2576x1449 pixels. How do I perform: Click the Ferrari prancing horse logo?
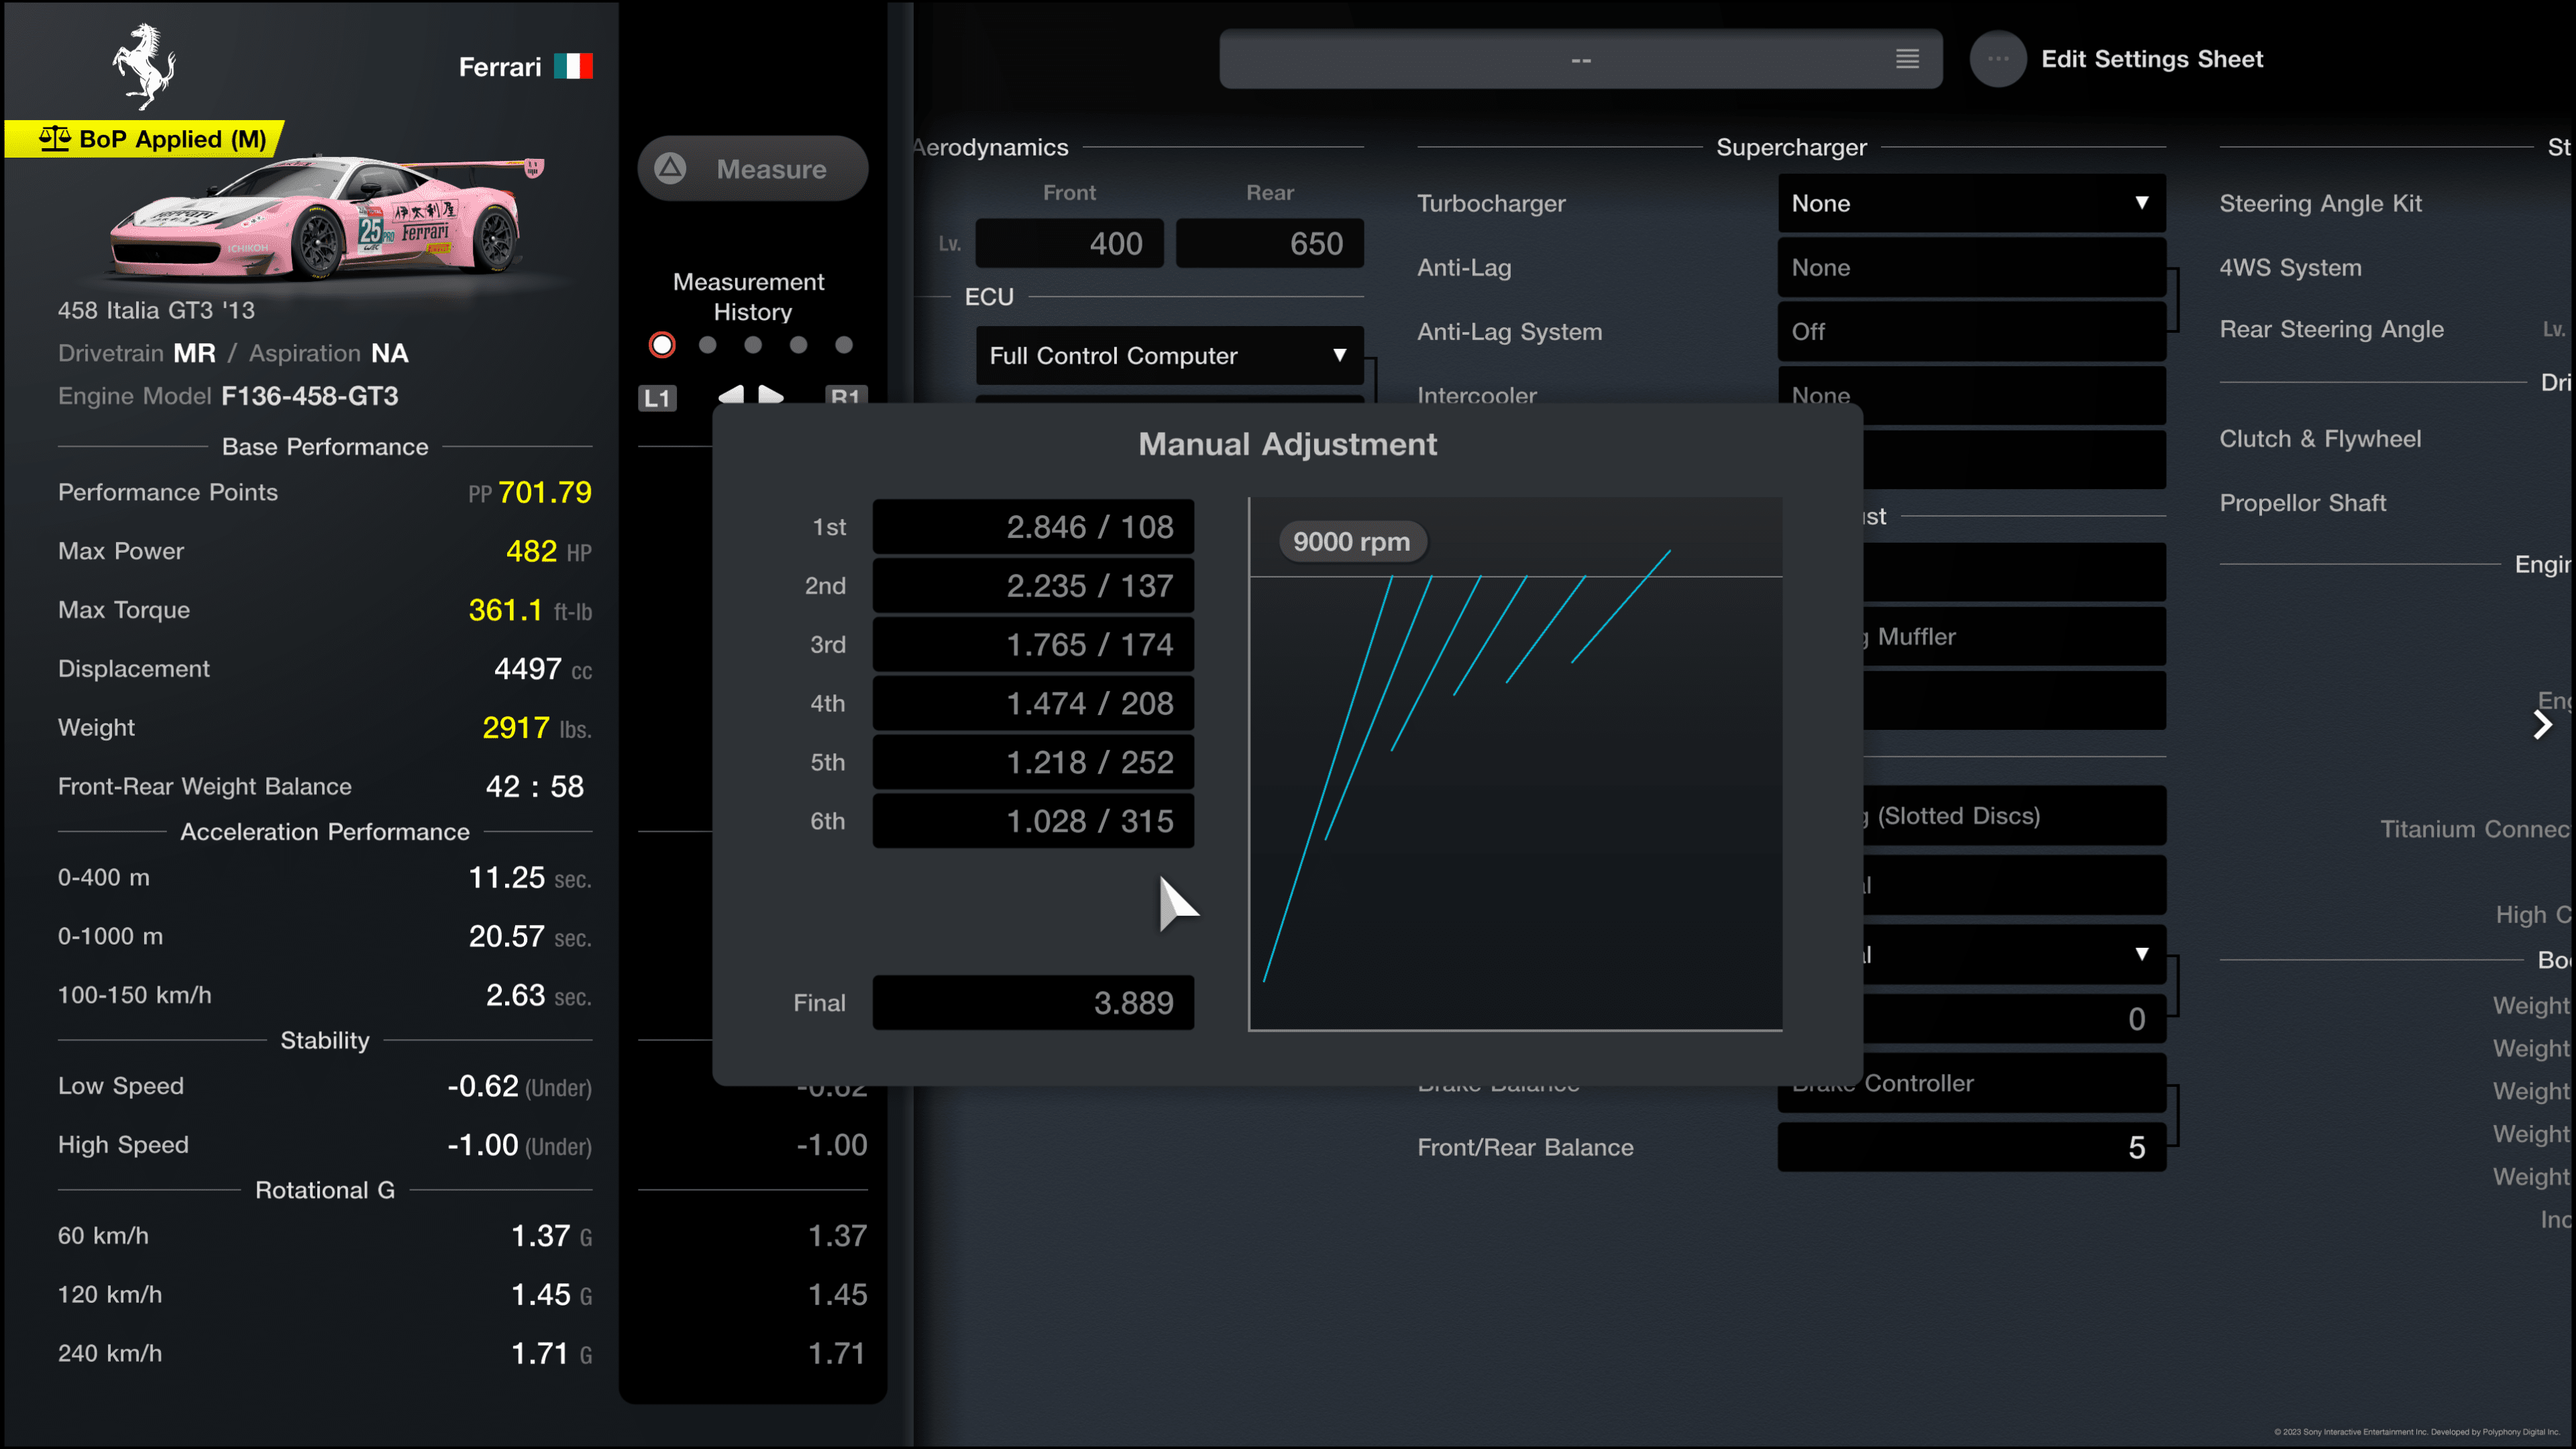pos(144,66)
